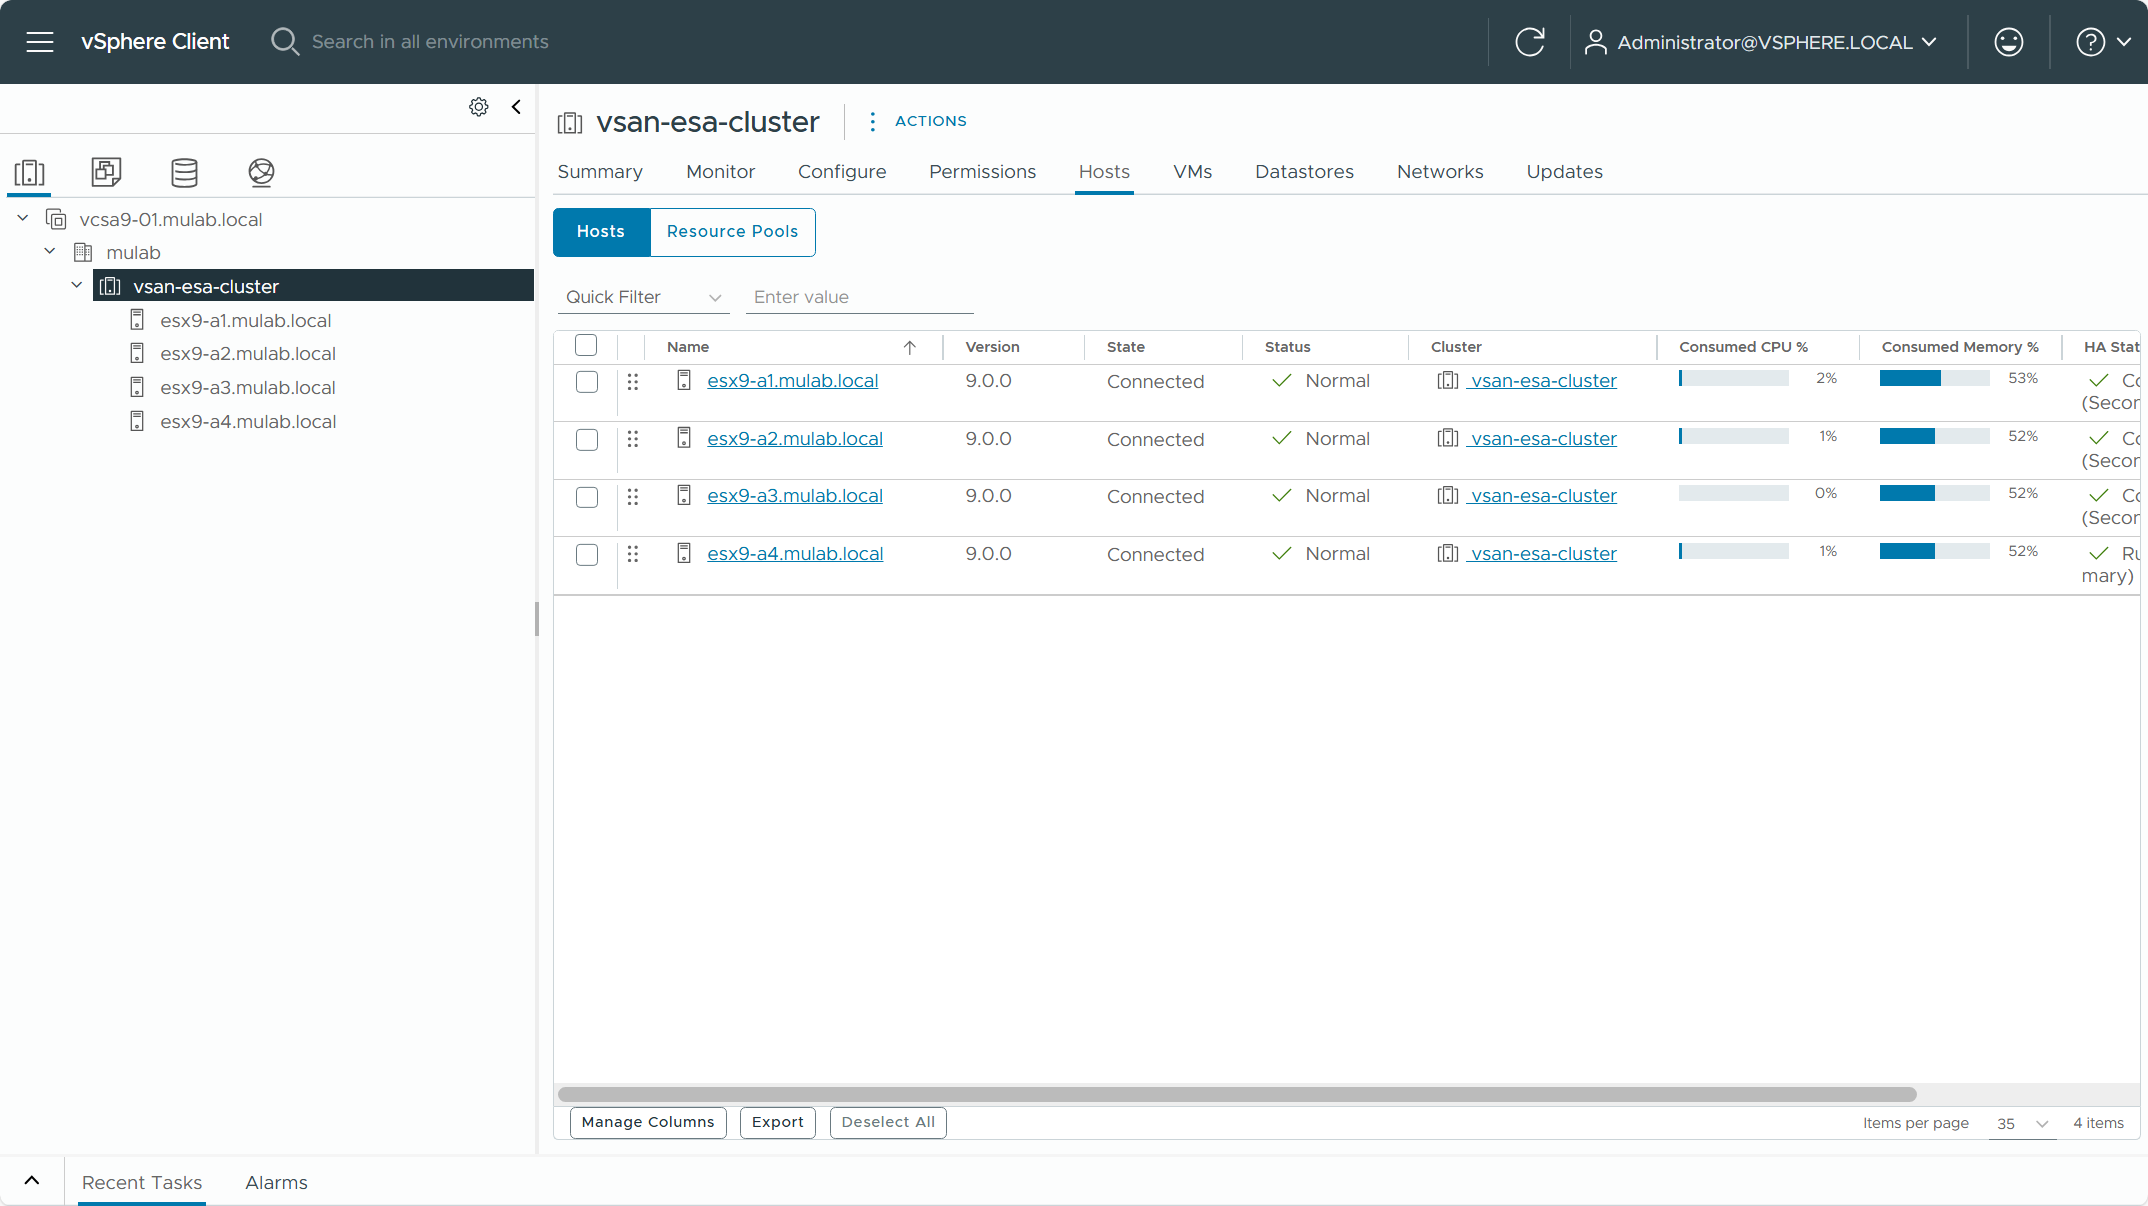This screenshot has width=2148, height=1206.
Task: Open the esx9-a4.mulab.local host link
Action: click(795, 554)
